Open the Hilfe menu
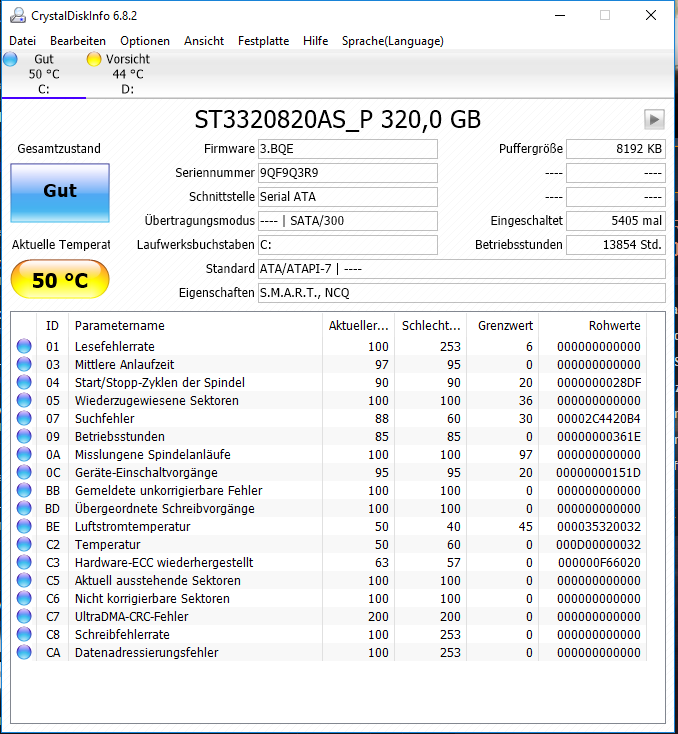 pos(315,41)
